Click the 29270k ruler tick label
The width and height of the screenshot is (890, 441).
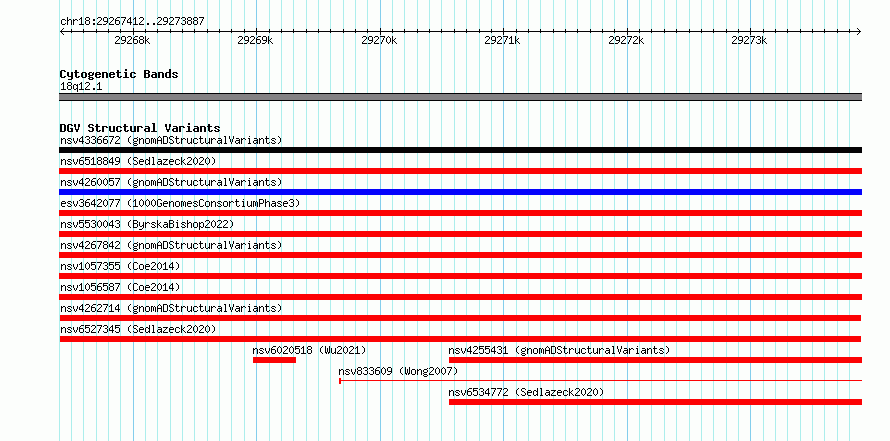tap(379, 40)
